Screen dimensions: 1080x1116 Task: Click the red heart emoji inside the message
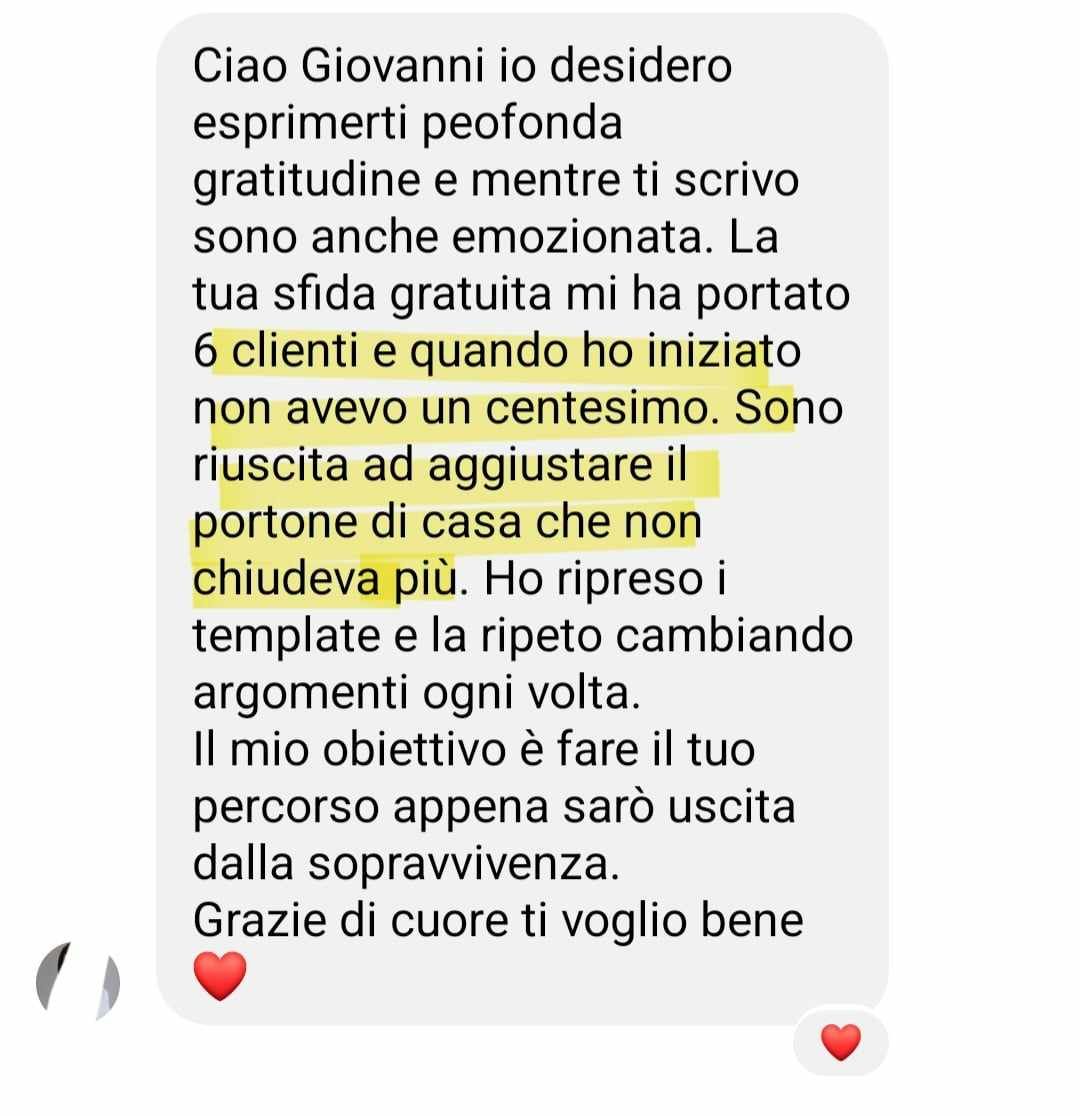pyautogui.click(x=220, y=976)
